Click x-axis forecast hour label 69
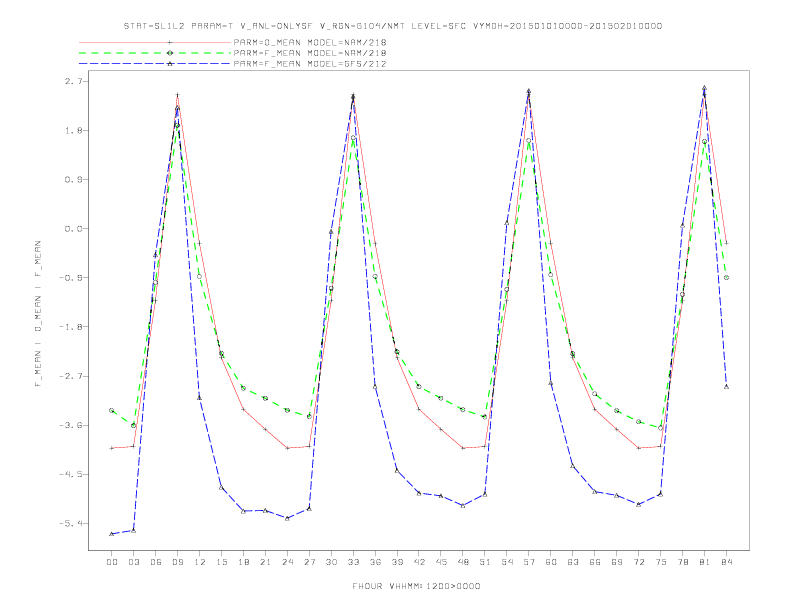 [616, 562]
